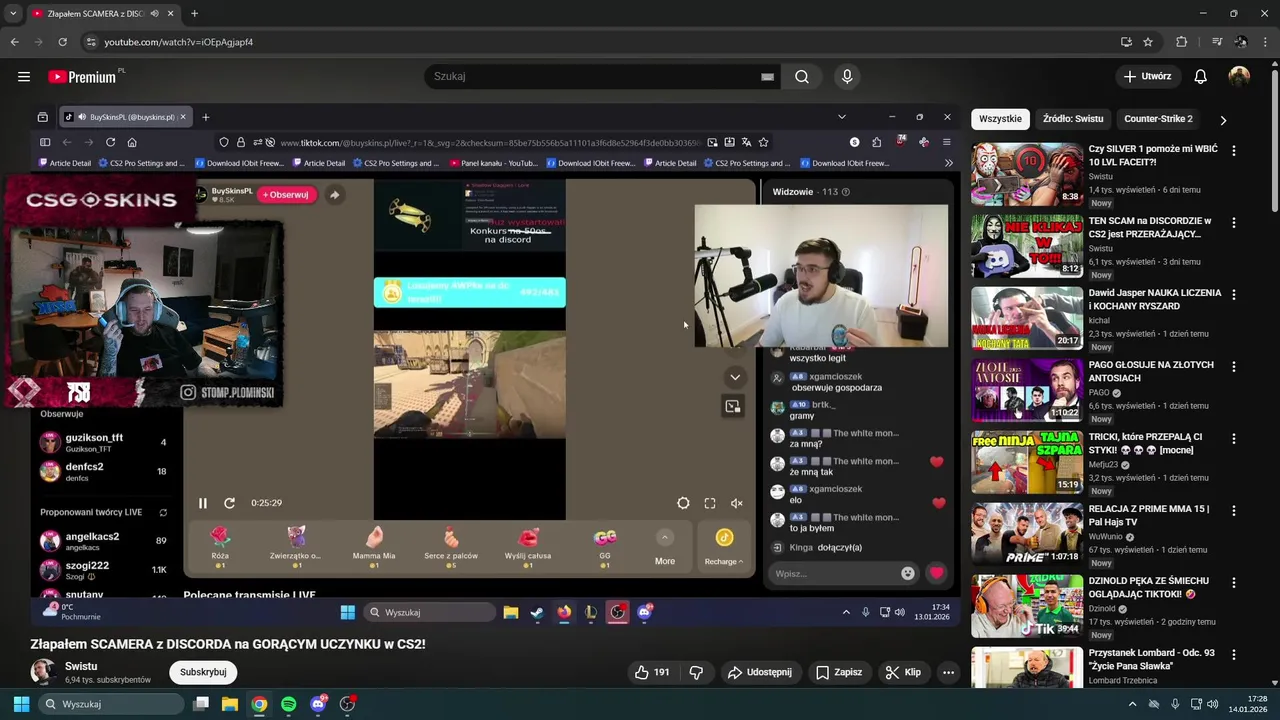
Task: Subscribe to Swistu with Subskrybuj
Action: point(203,672)
